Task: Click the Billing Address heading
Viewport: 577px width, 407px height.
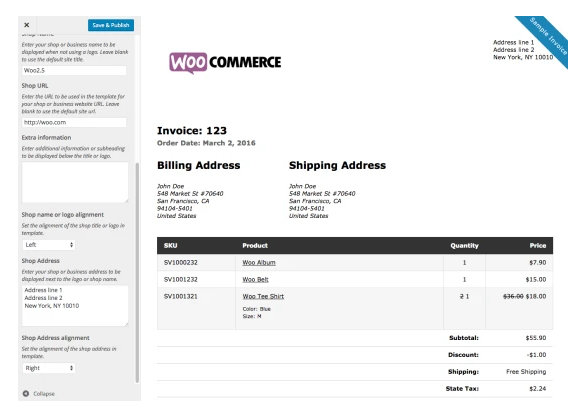Action: tap(199, 166)
